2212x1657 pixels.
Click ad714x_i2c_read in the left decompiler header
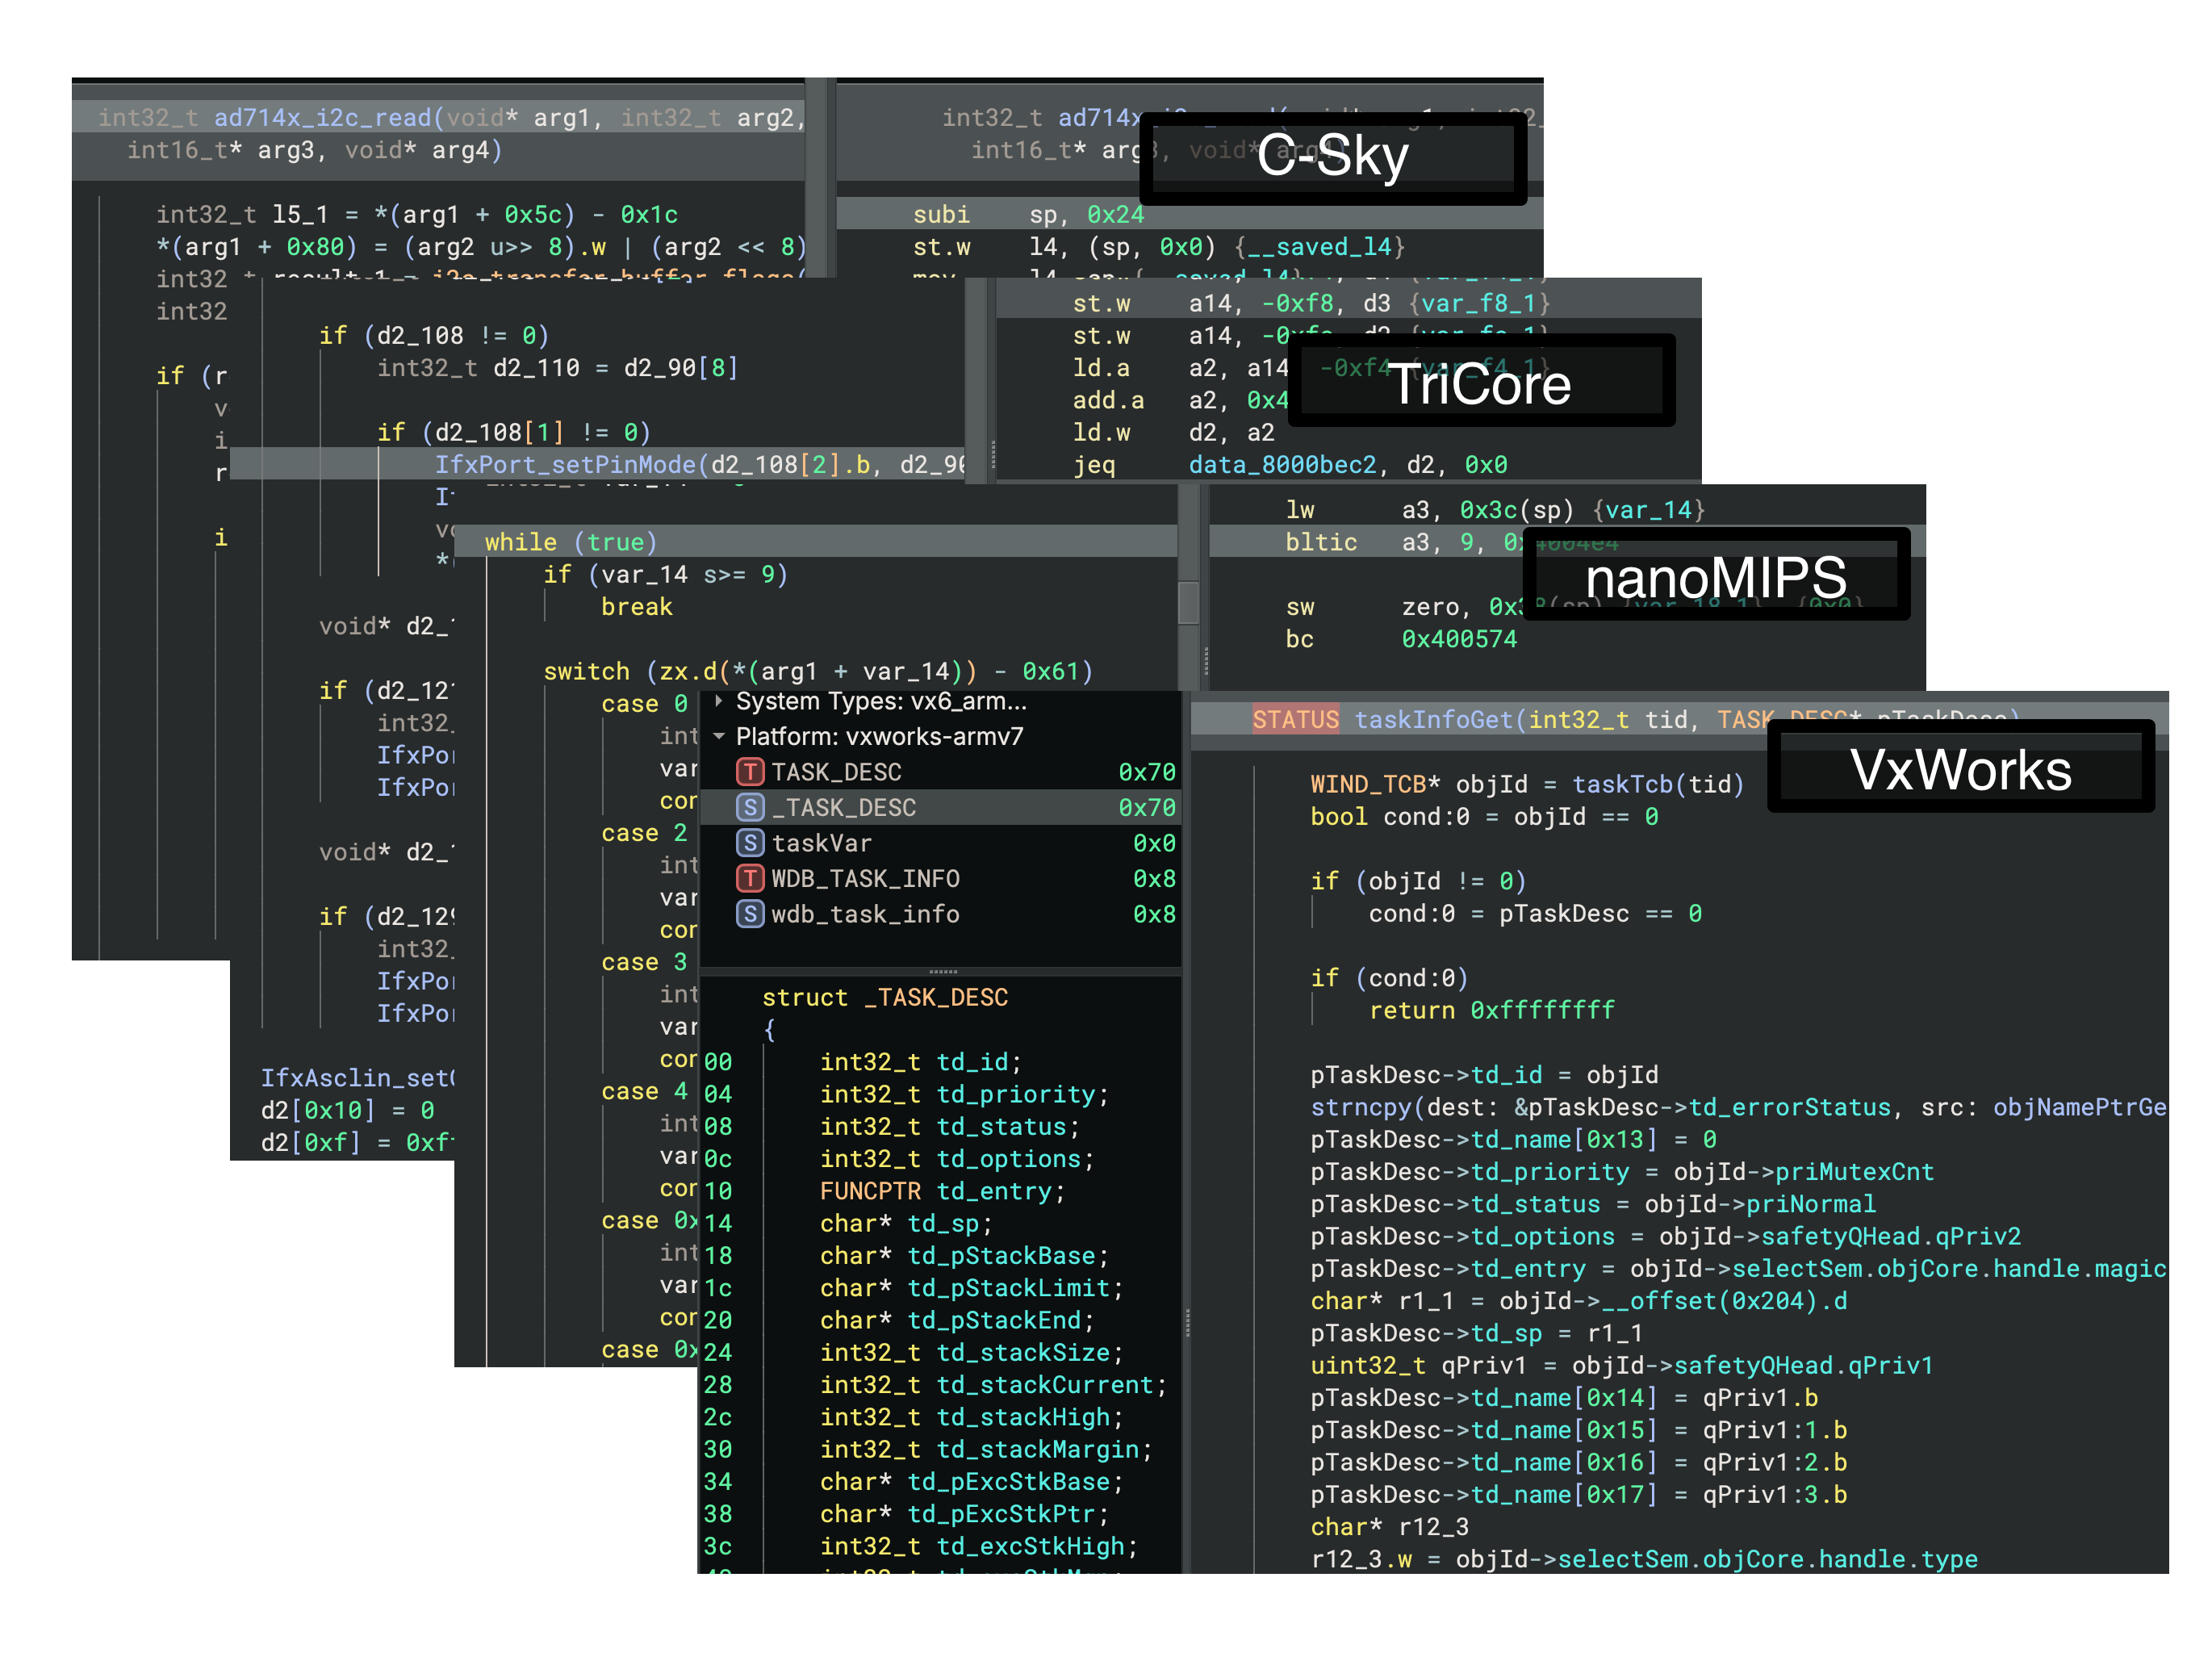322,118
